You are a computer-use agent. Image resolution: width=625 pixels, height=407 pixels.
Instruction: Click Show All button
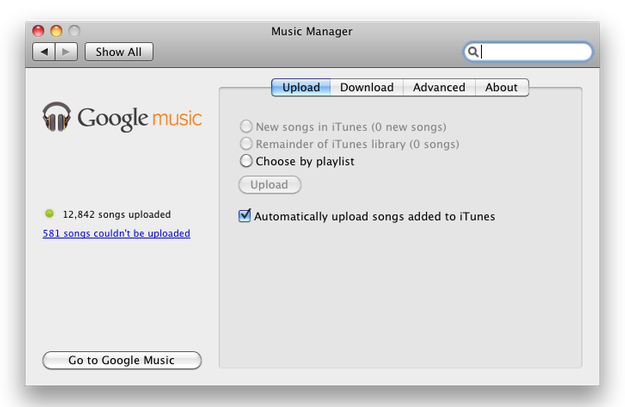[x=119, y=52]
